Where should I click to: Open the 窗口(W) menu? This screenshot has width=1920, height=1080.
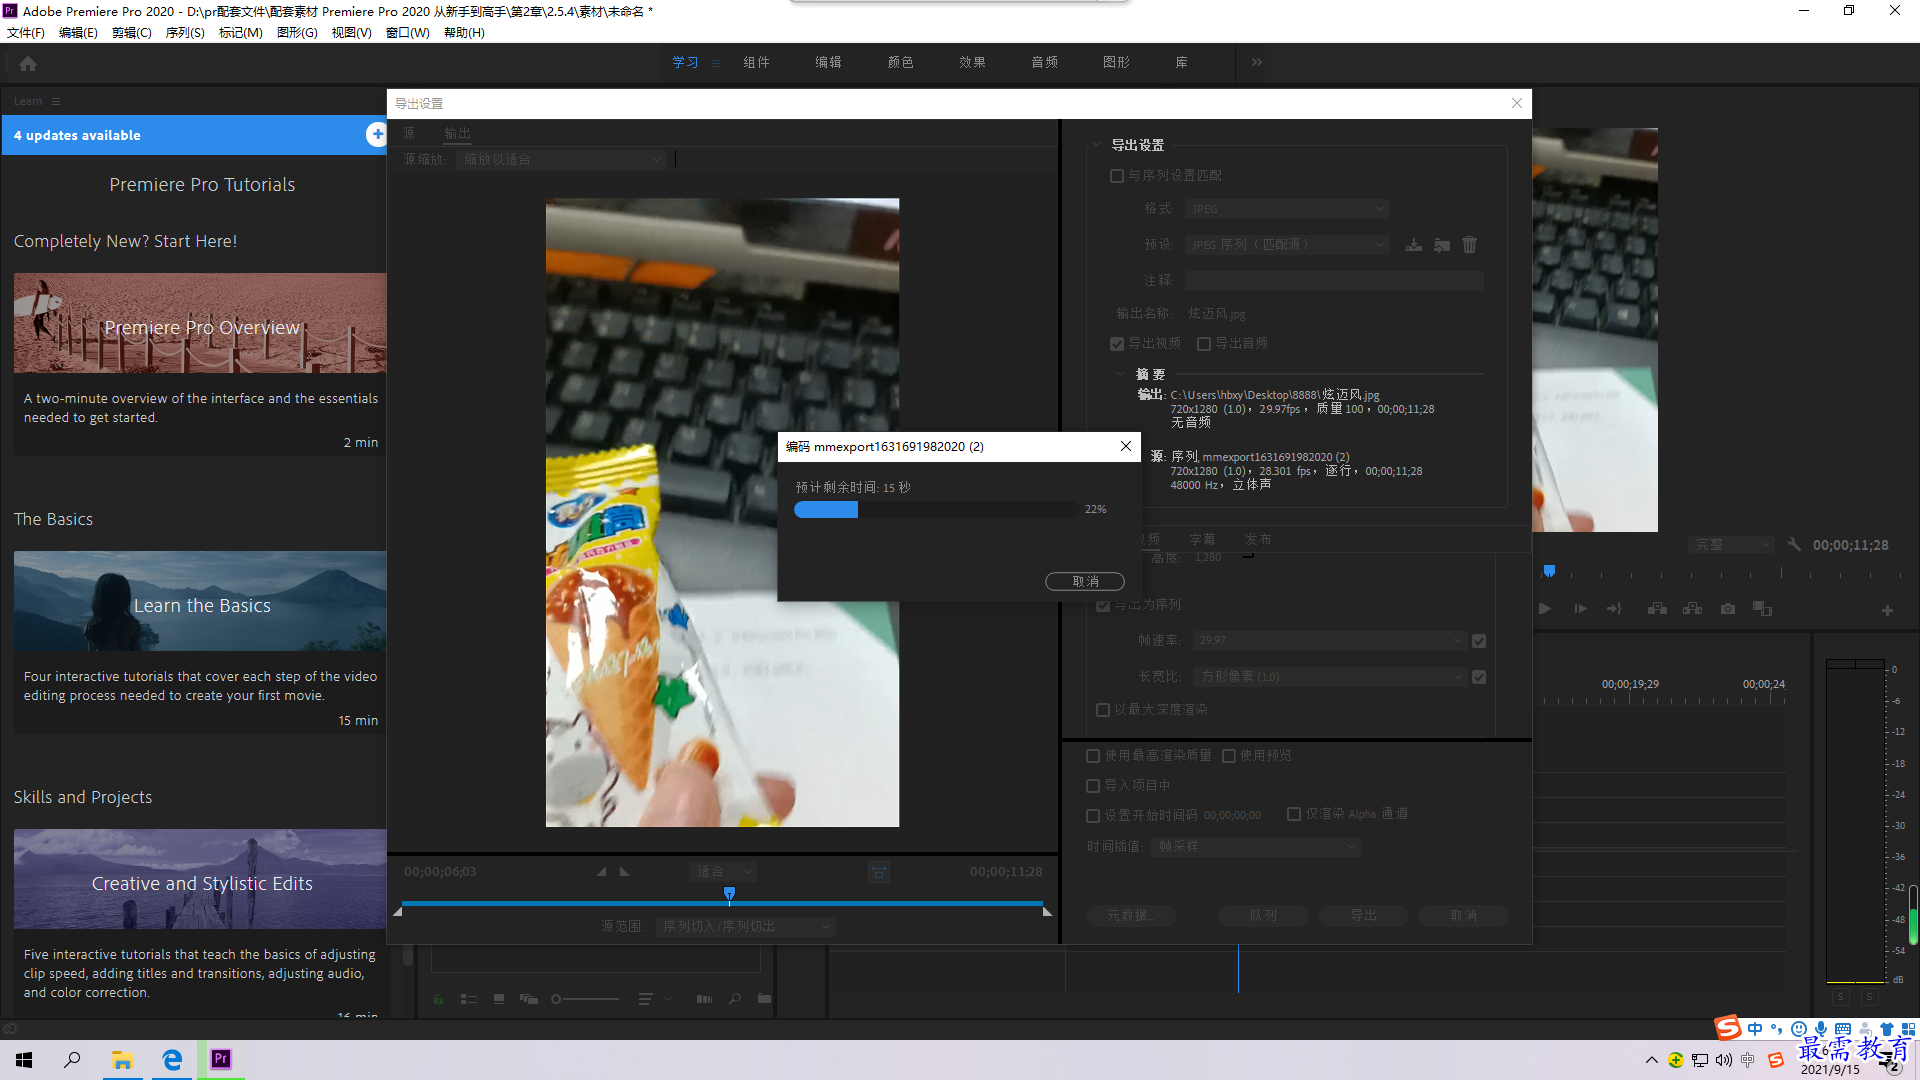click(x=407, y=33)
